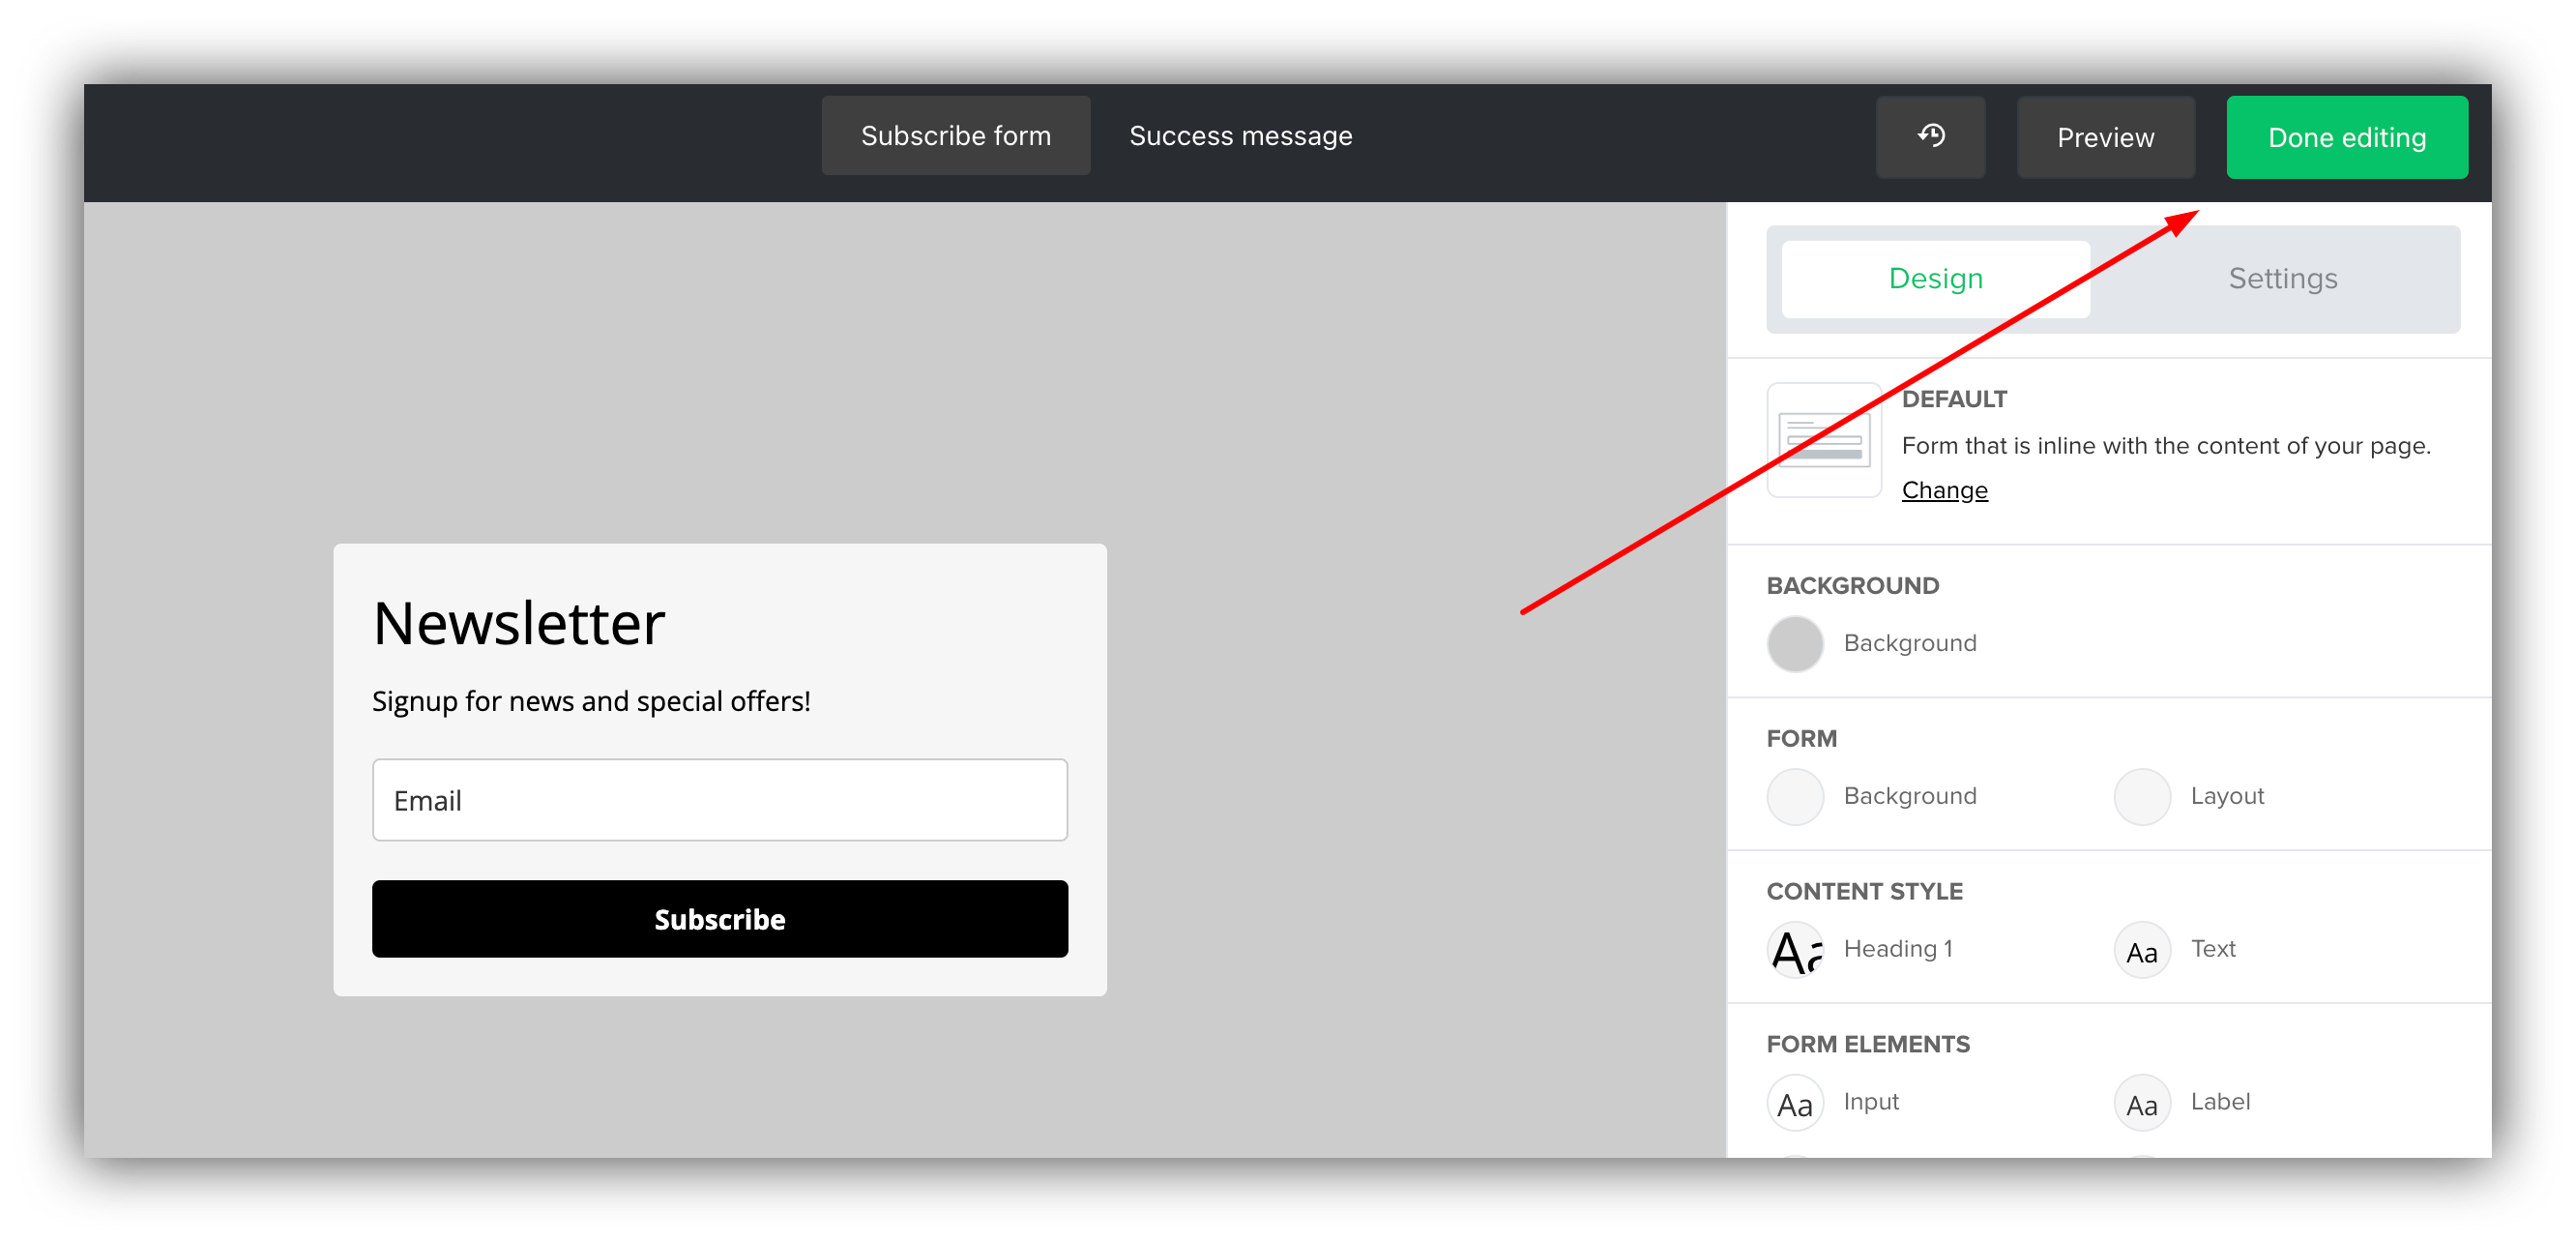Click the default form template thumbnail
Screen dimensions: 2576x1242
point(1822,440)
